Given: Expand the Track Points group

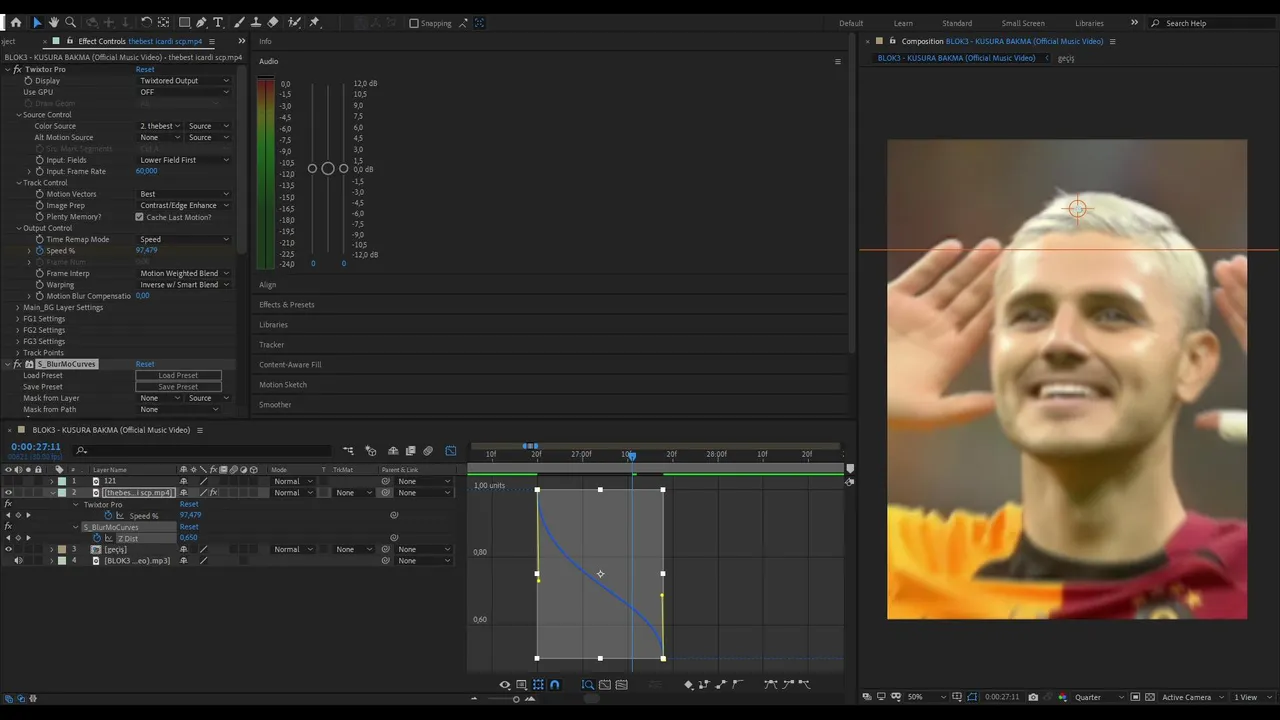Looking at the screenshot, I should click(x=18, y=353).
